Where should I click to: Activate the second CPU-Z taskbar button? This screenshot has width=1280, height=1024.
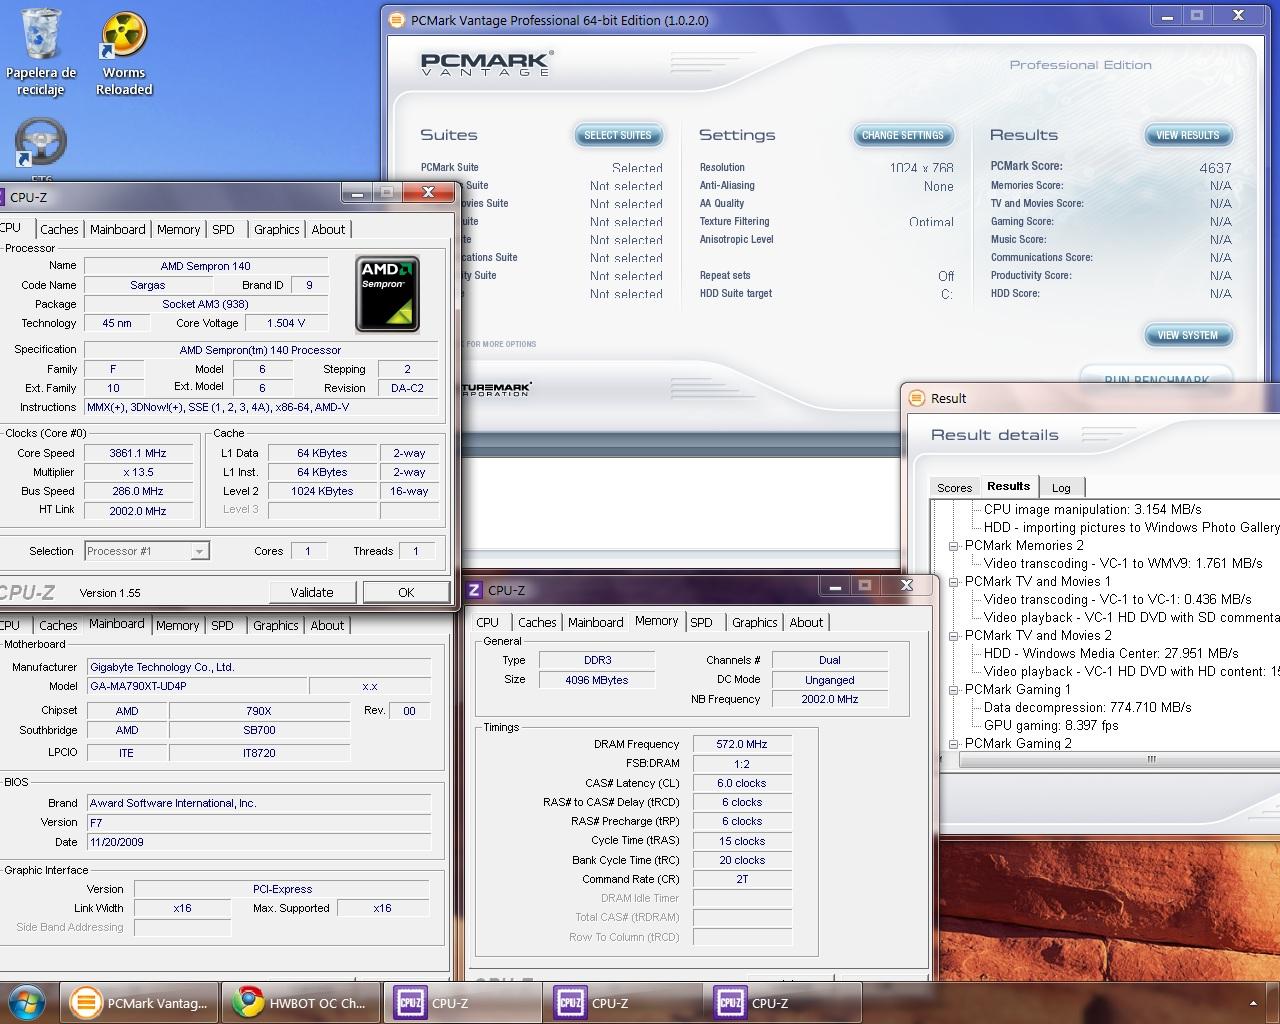[x=622, y=1003]
